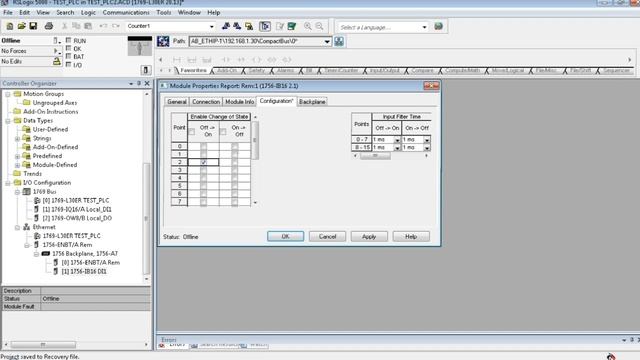Image resolution: width=640 pixels, height=360 pixels.
Task: Open the Counter1 search dropdown
Action: click(x=211, y=27)
